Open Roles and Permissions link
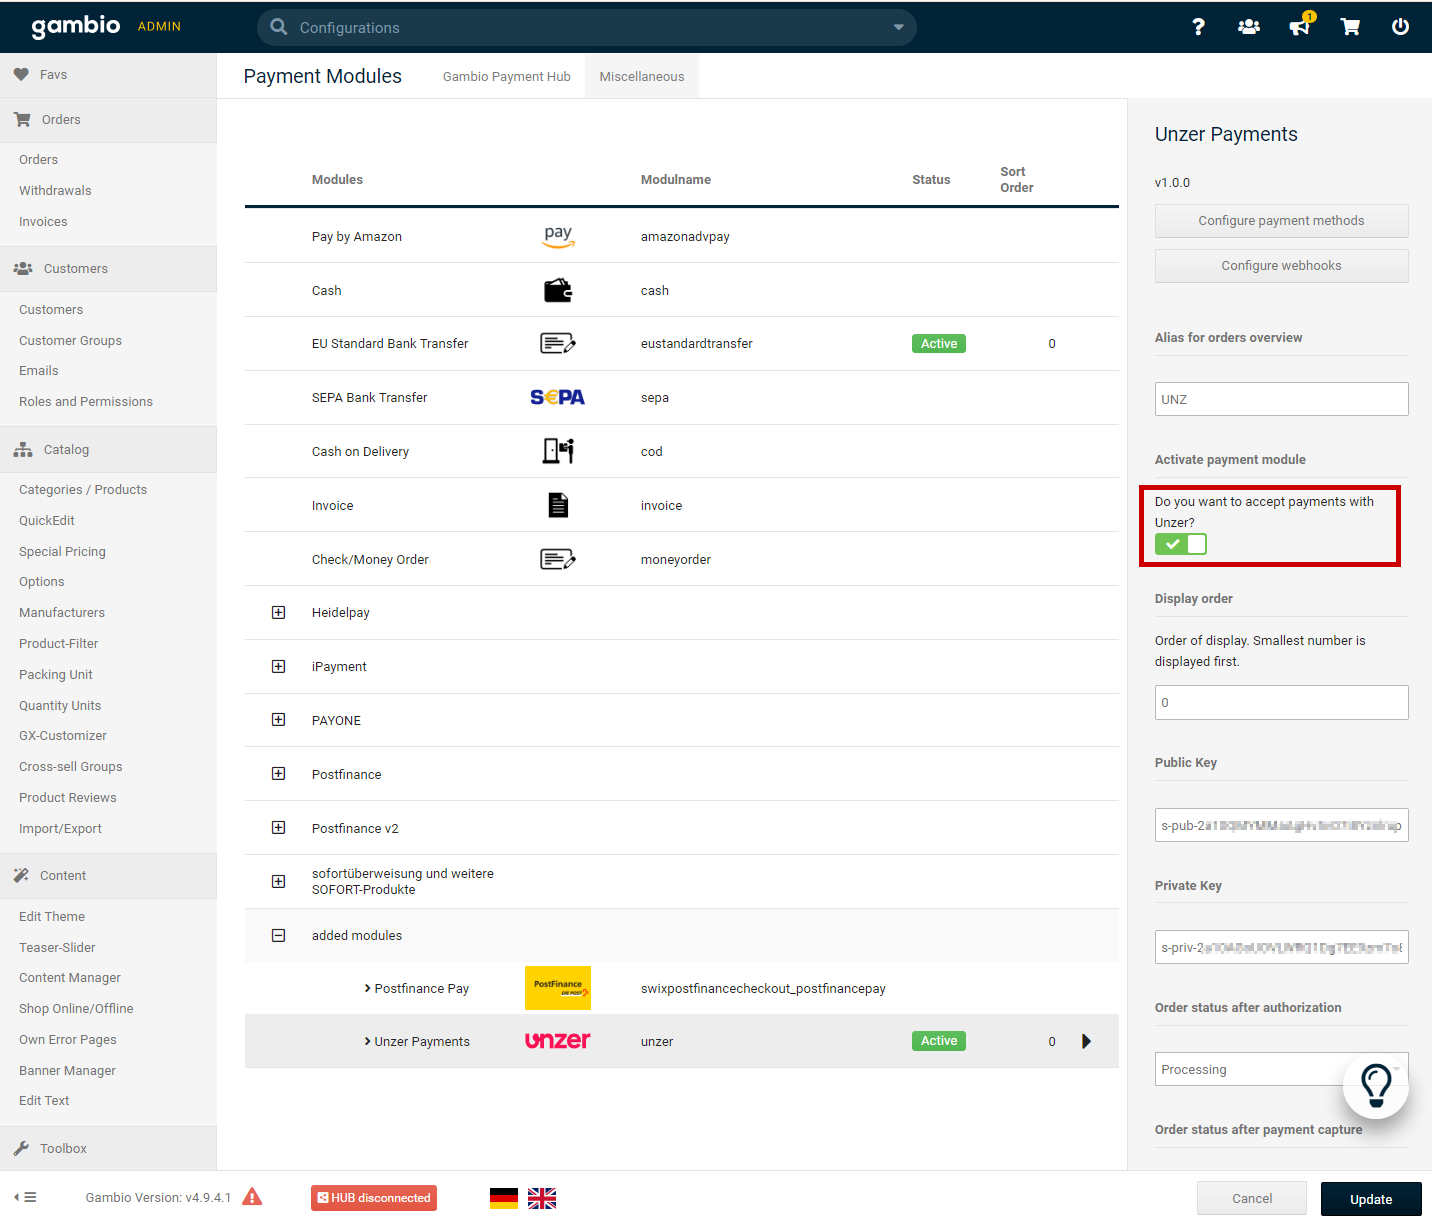1432x1222 pixels. (86, 402)
